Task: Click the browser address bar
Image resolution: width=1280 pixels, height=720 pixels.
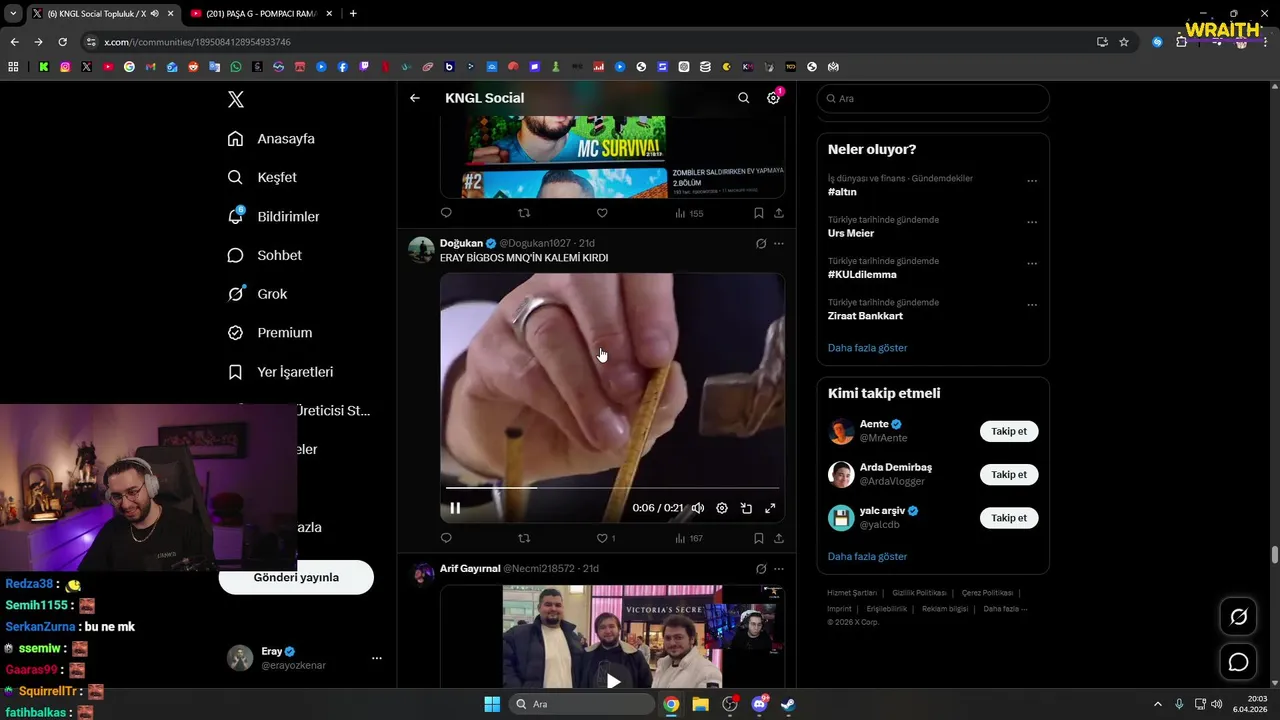Action: point(590,42)
